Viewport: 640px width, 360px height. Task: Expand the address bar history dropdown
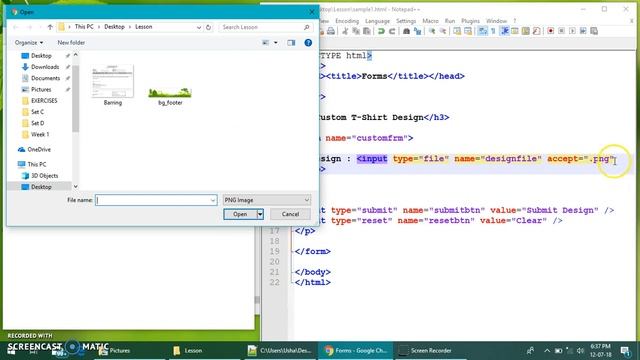(199, 27)
